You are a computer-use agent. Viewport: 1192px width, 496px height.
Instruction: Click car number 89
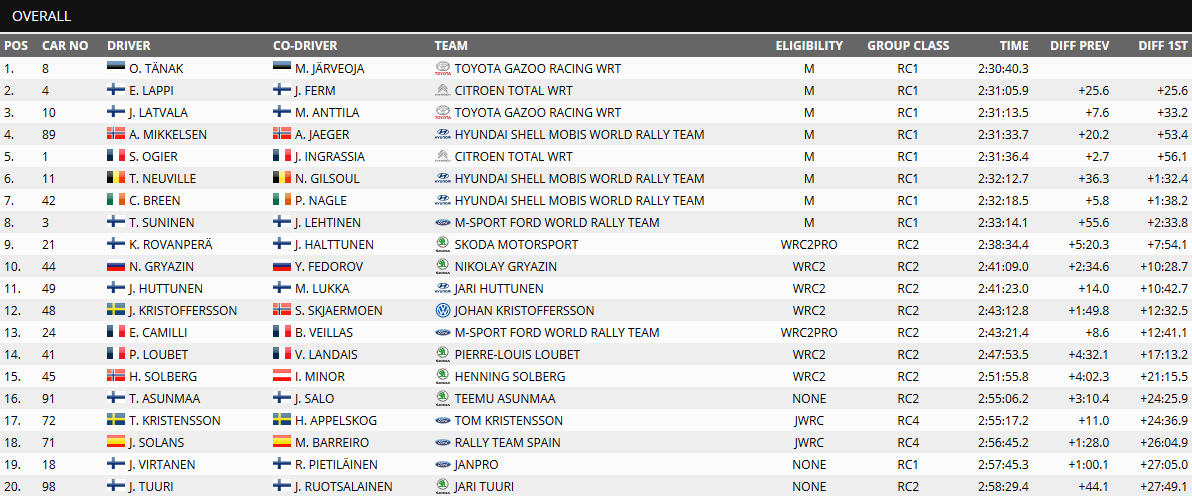pos(49,135)
